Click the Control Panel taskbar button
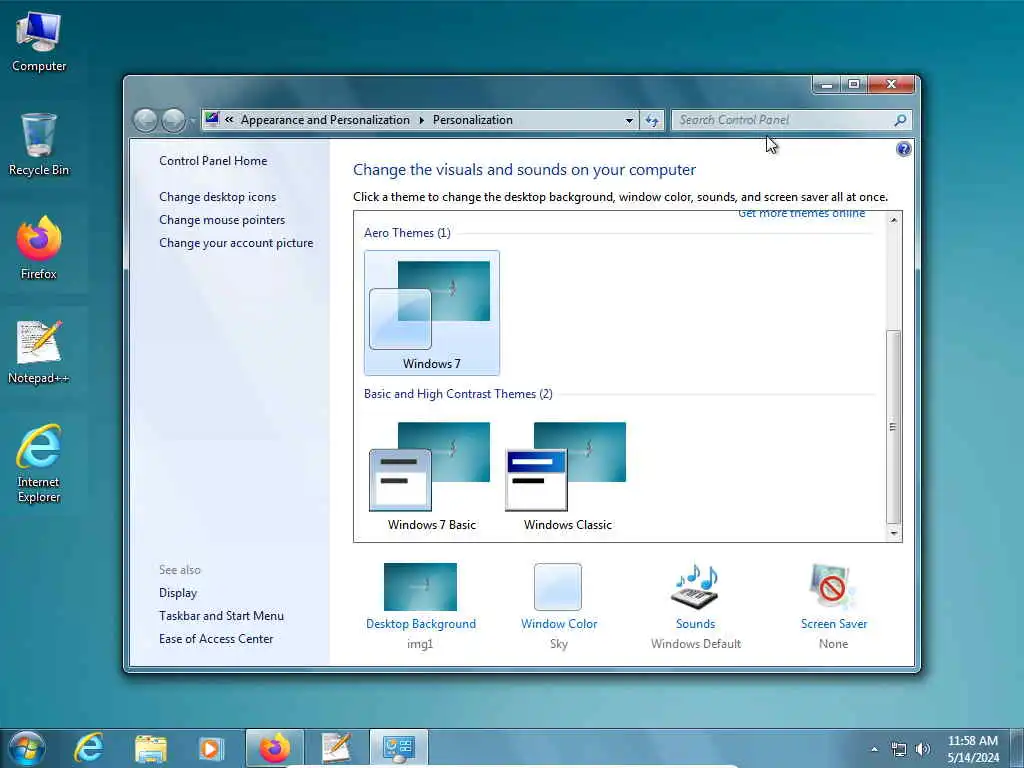1024x768 pixels. point(399,748)
